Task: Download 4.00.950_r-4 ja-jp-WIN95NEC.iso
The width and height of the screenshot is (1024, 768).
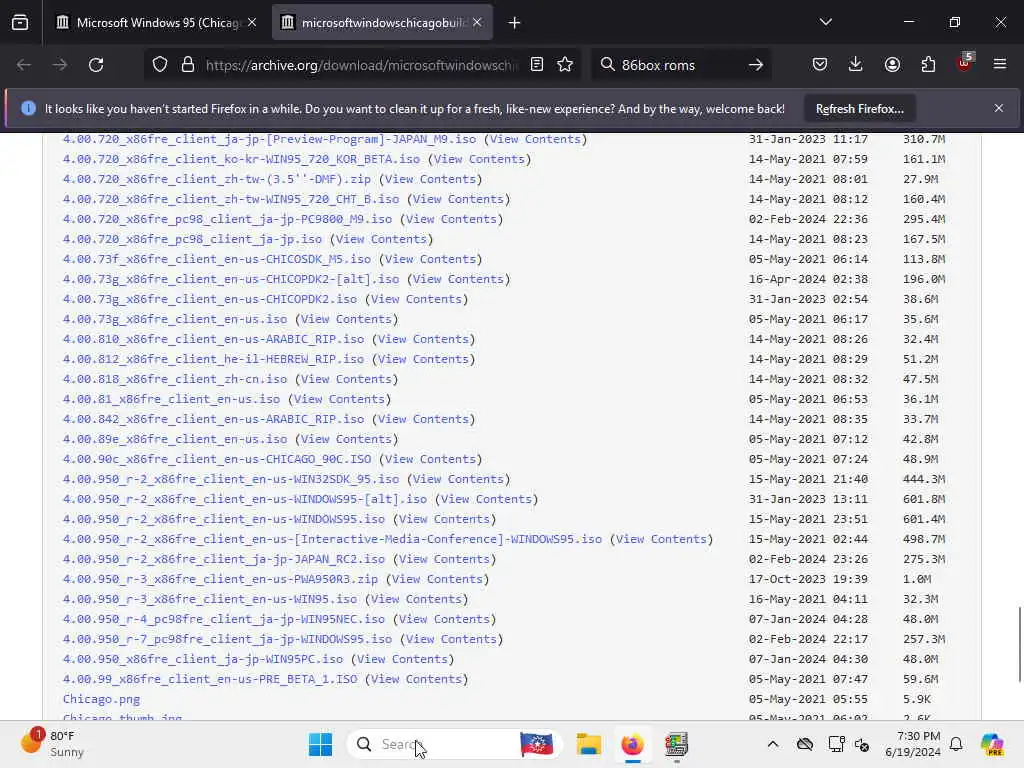Action: 224,619
